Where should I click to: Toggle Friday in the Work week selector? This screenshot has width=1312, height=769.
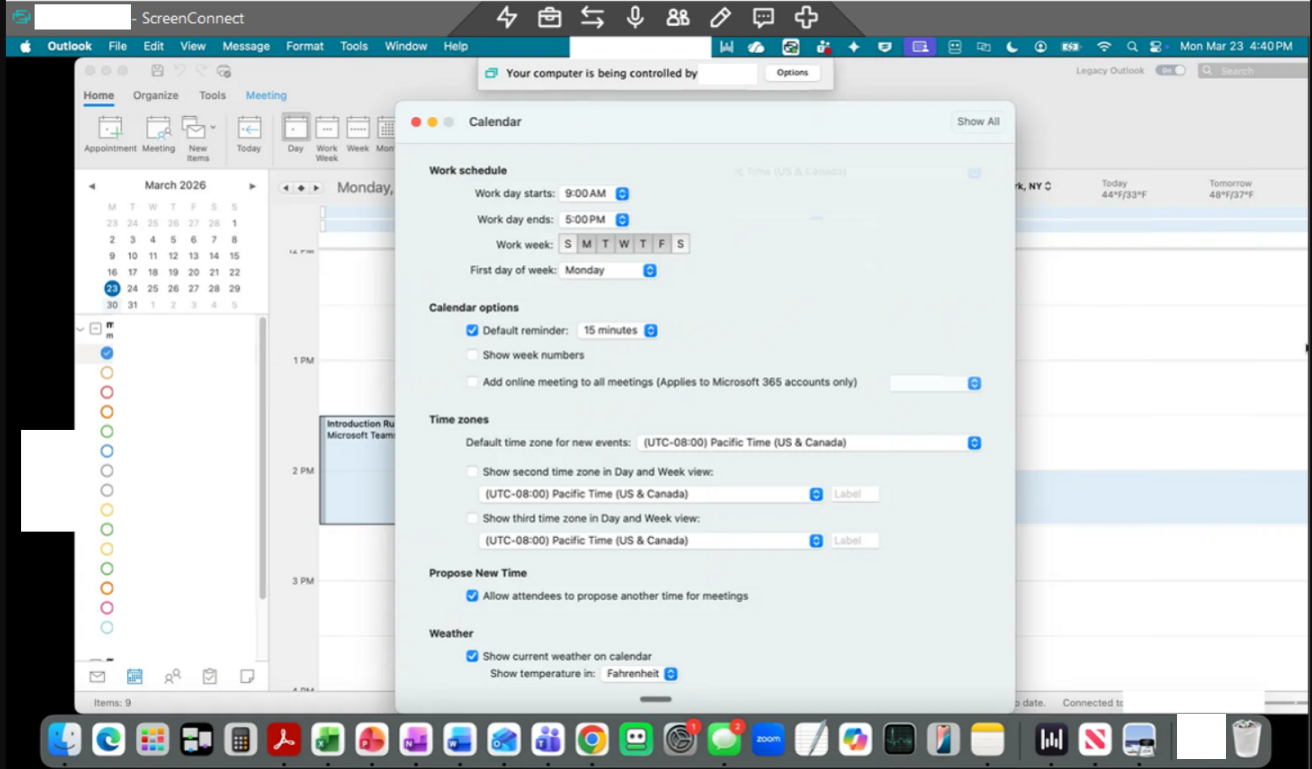click(662, 244)
